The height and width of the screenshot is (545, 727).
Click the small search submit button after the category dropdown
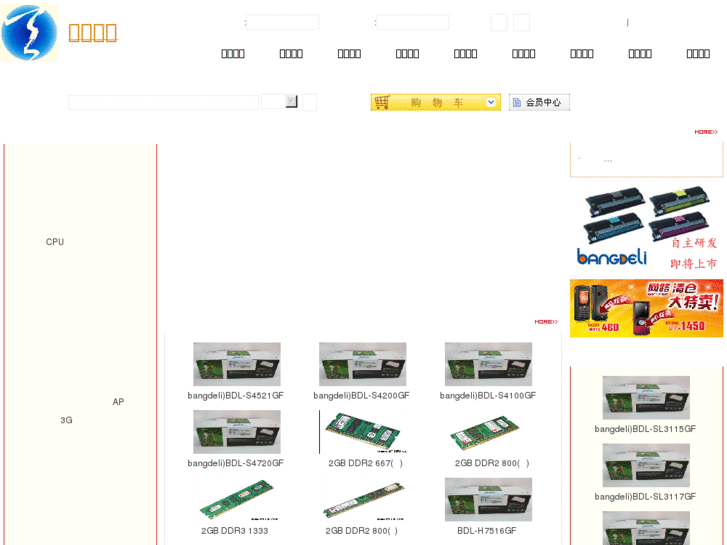click(x=310, y=102)
